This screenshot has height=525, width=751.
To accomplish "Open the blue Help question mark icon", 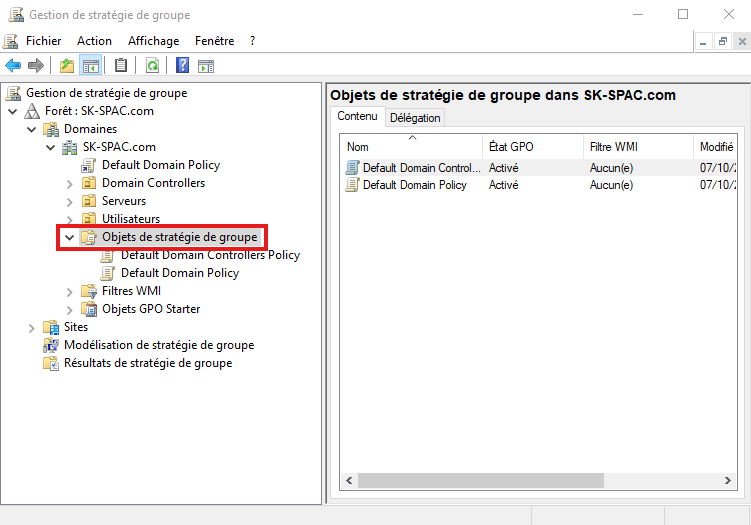I will click(182, 66).
